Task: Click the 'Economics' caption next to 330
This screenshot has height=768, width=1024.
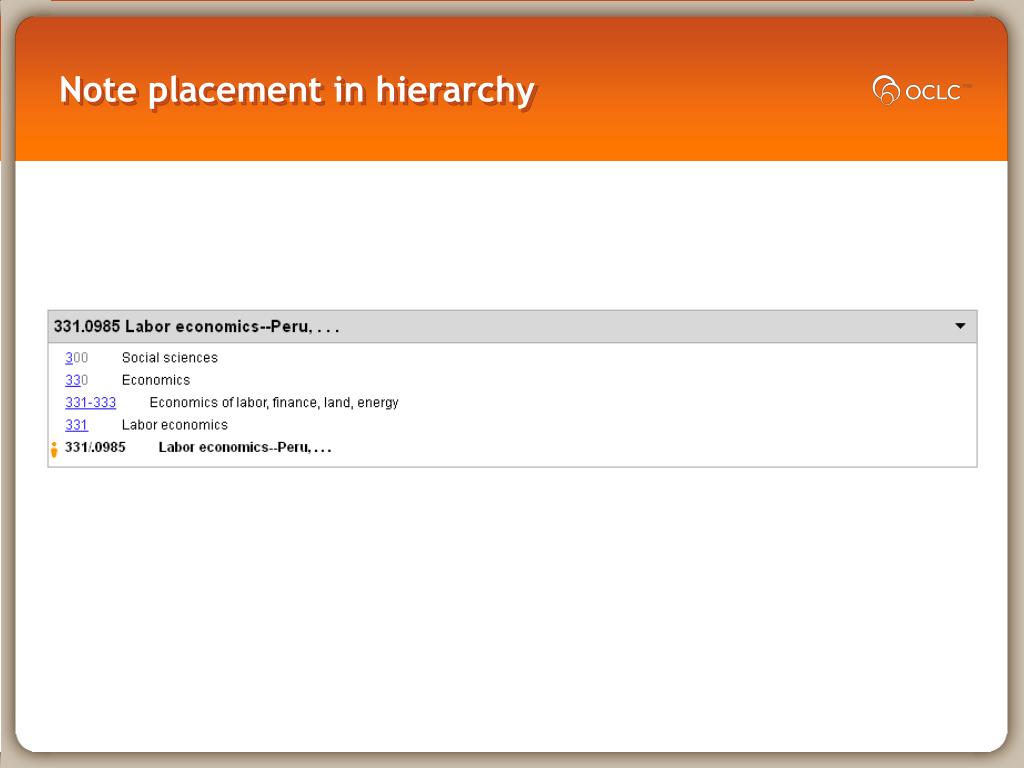Action: point(156,380)
